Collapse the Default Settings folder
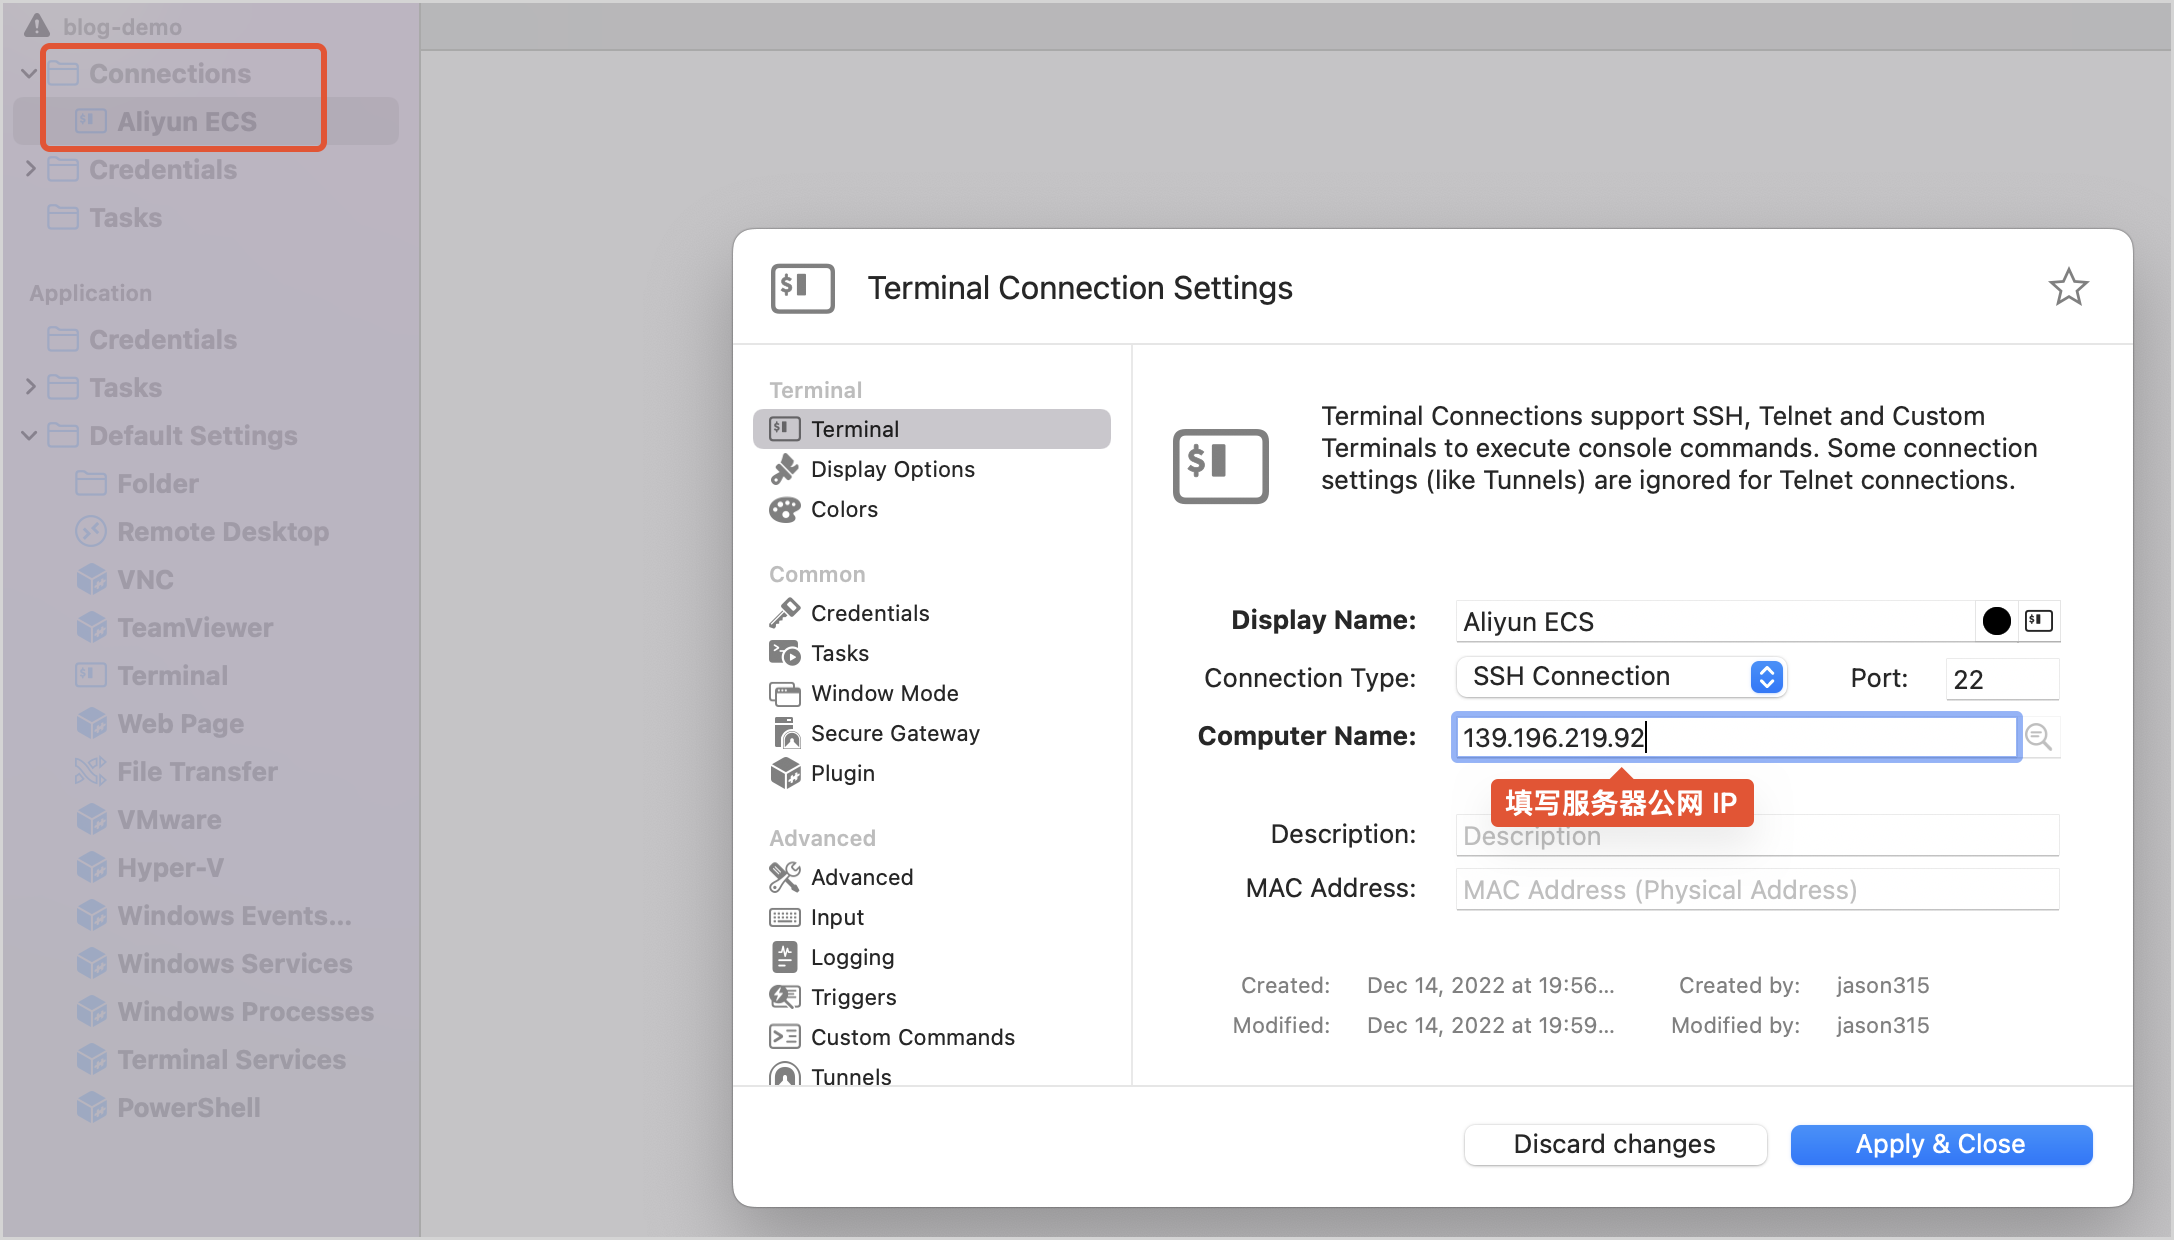This screenshot has height=1240, width=2174. point(29,436)
